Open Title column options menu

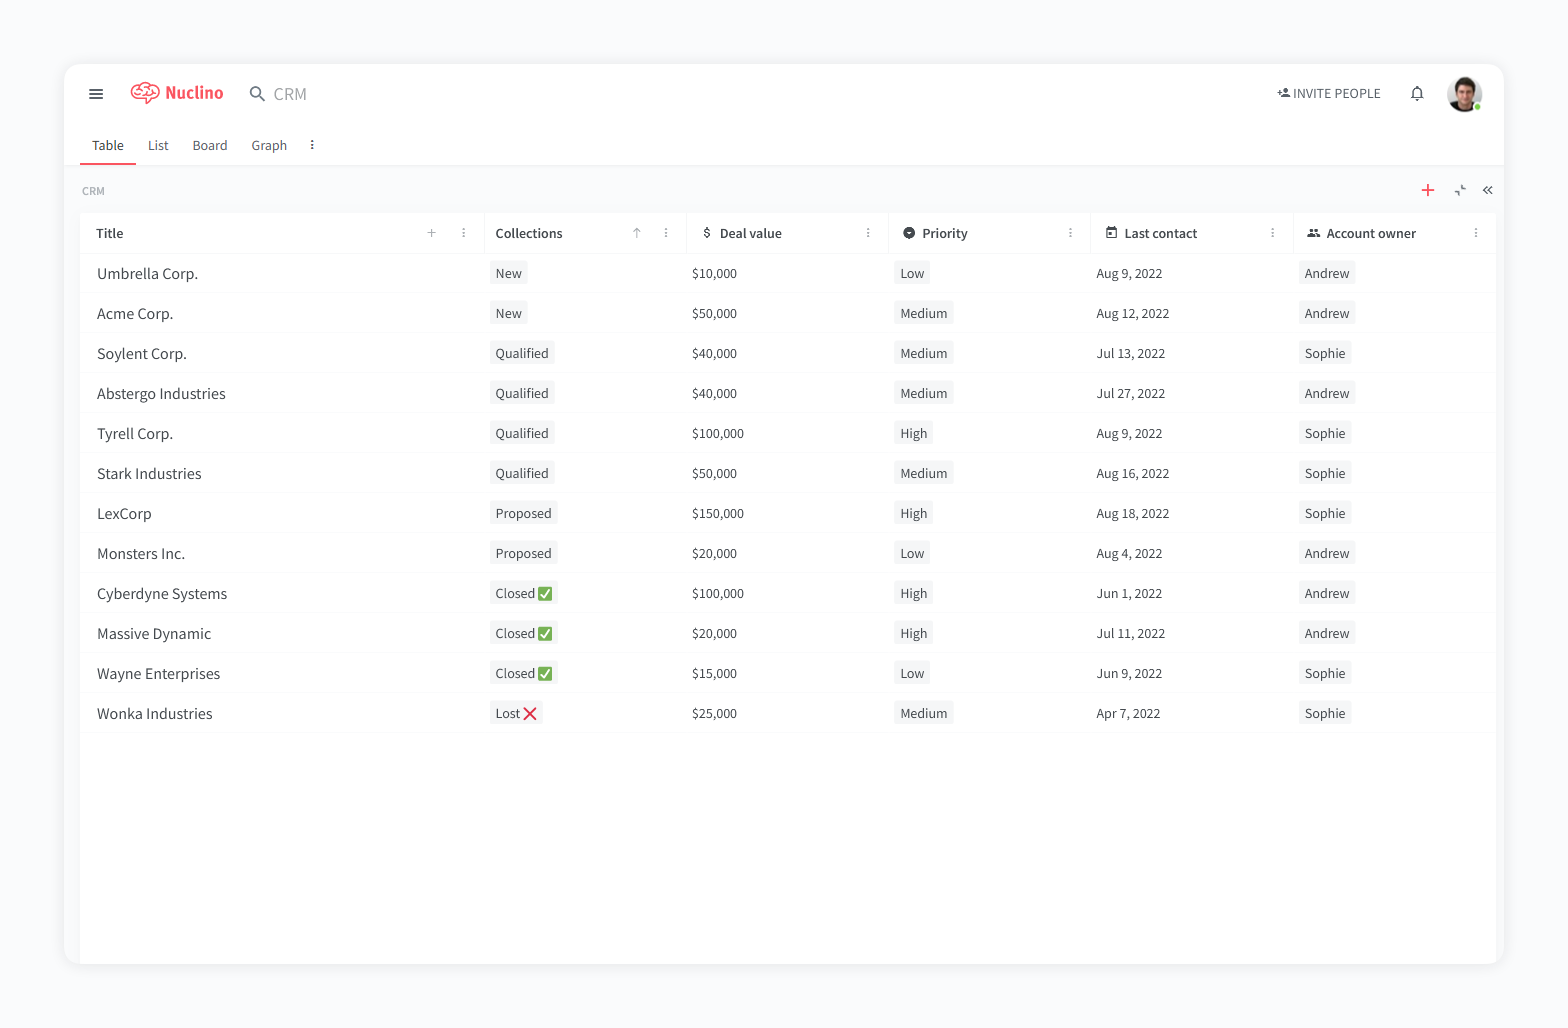[x=464, y=233]
